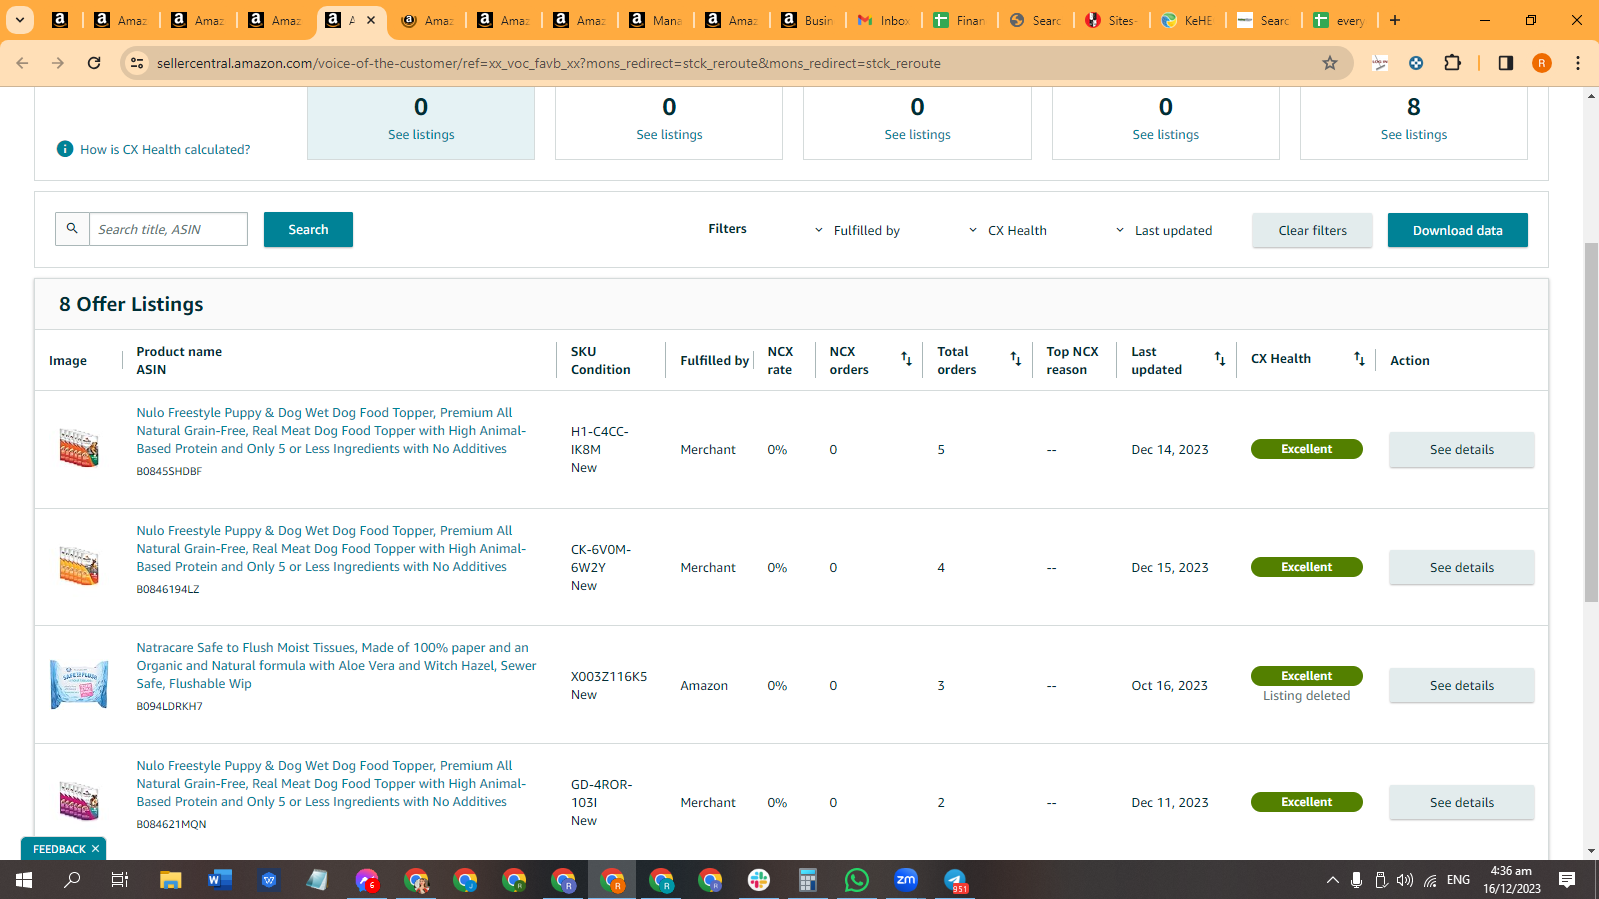Sort listings by NCX orders
Viewport: 1599px width, 899px height.
(x=906, y=359)
